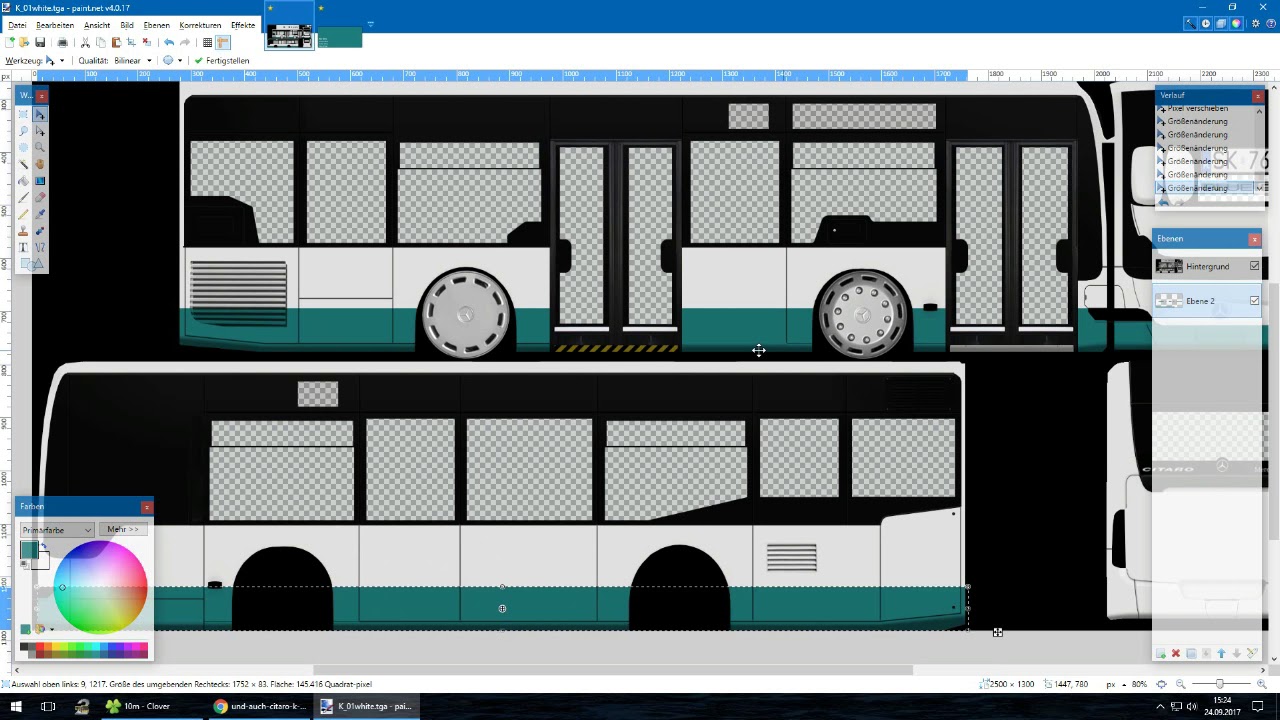1280x720 pixels.
Task: Select the Pencil tool
Action: coord(24,214)
